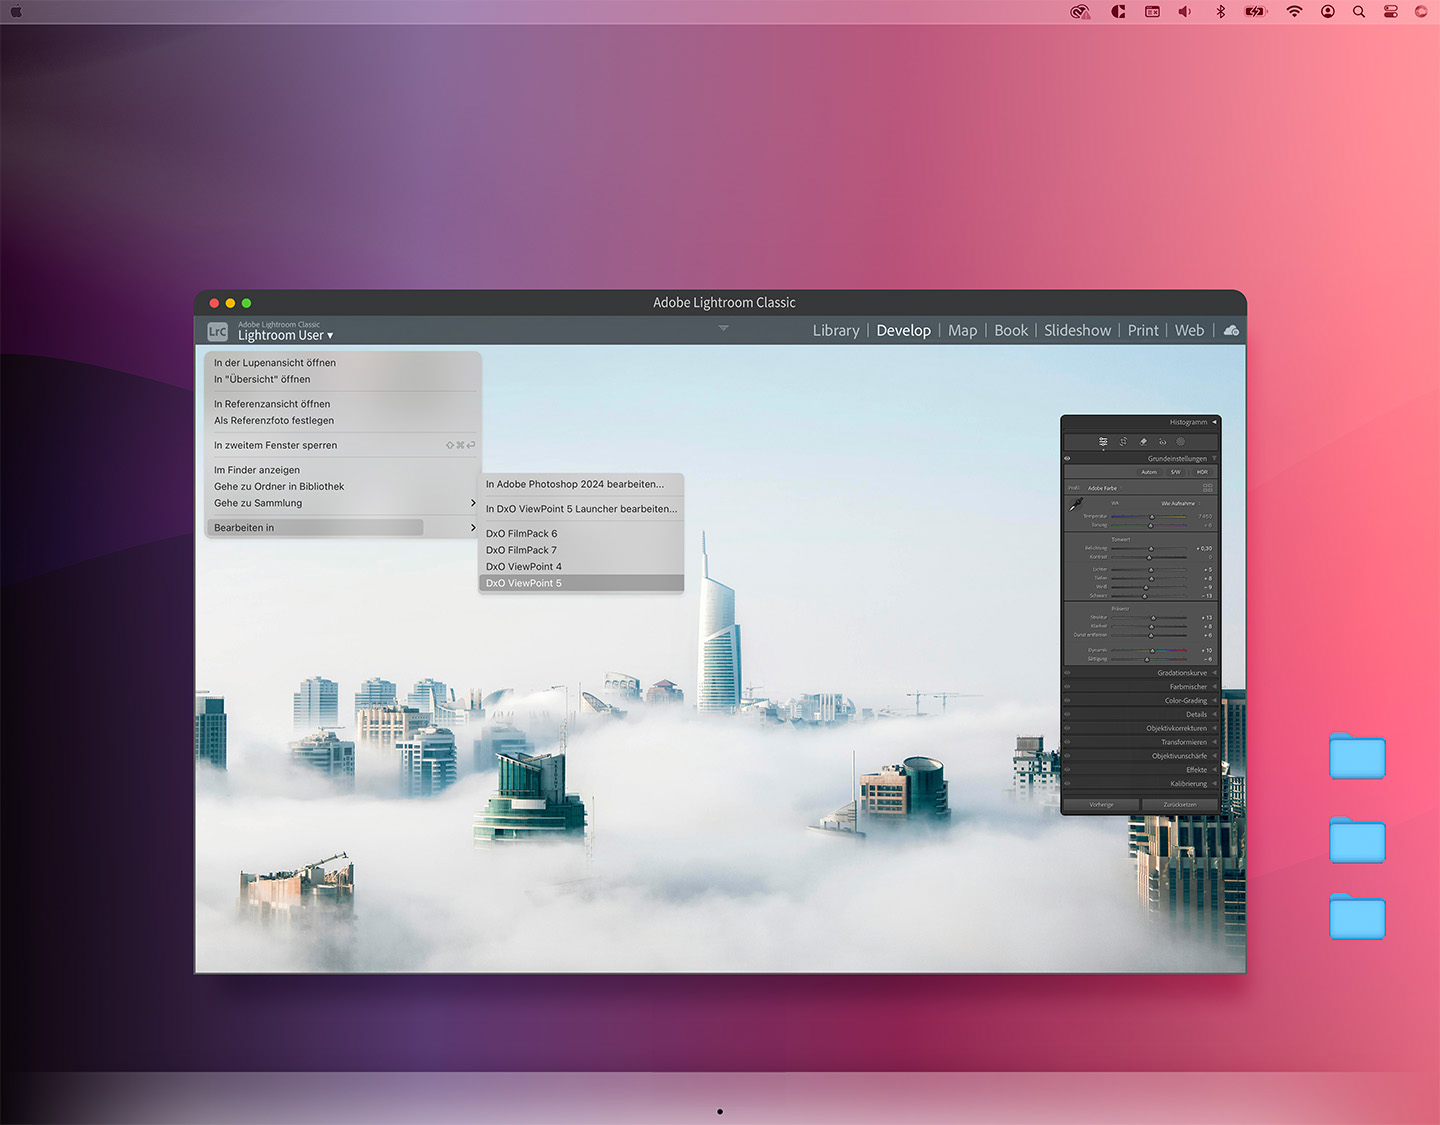Select the Red eye correction icon
The height and width of the screenshot is (1125, 1440).
pos(1162,441)
